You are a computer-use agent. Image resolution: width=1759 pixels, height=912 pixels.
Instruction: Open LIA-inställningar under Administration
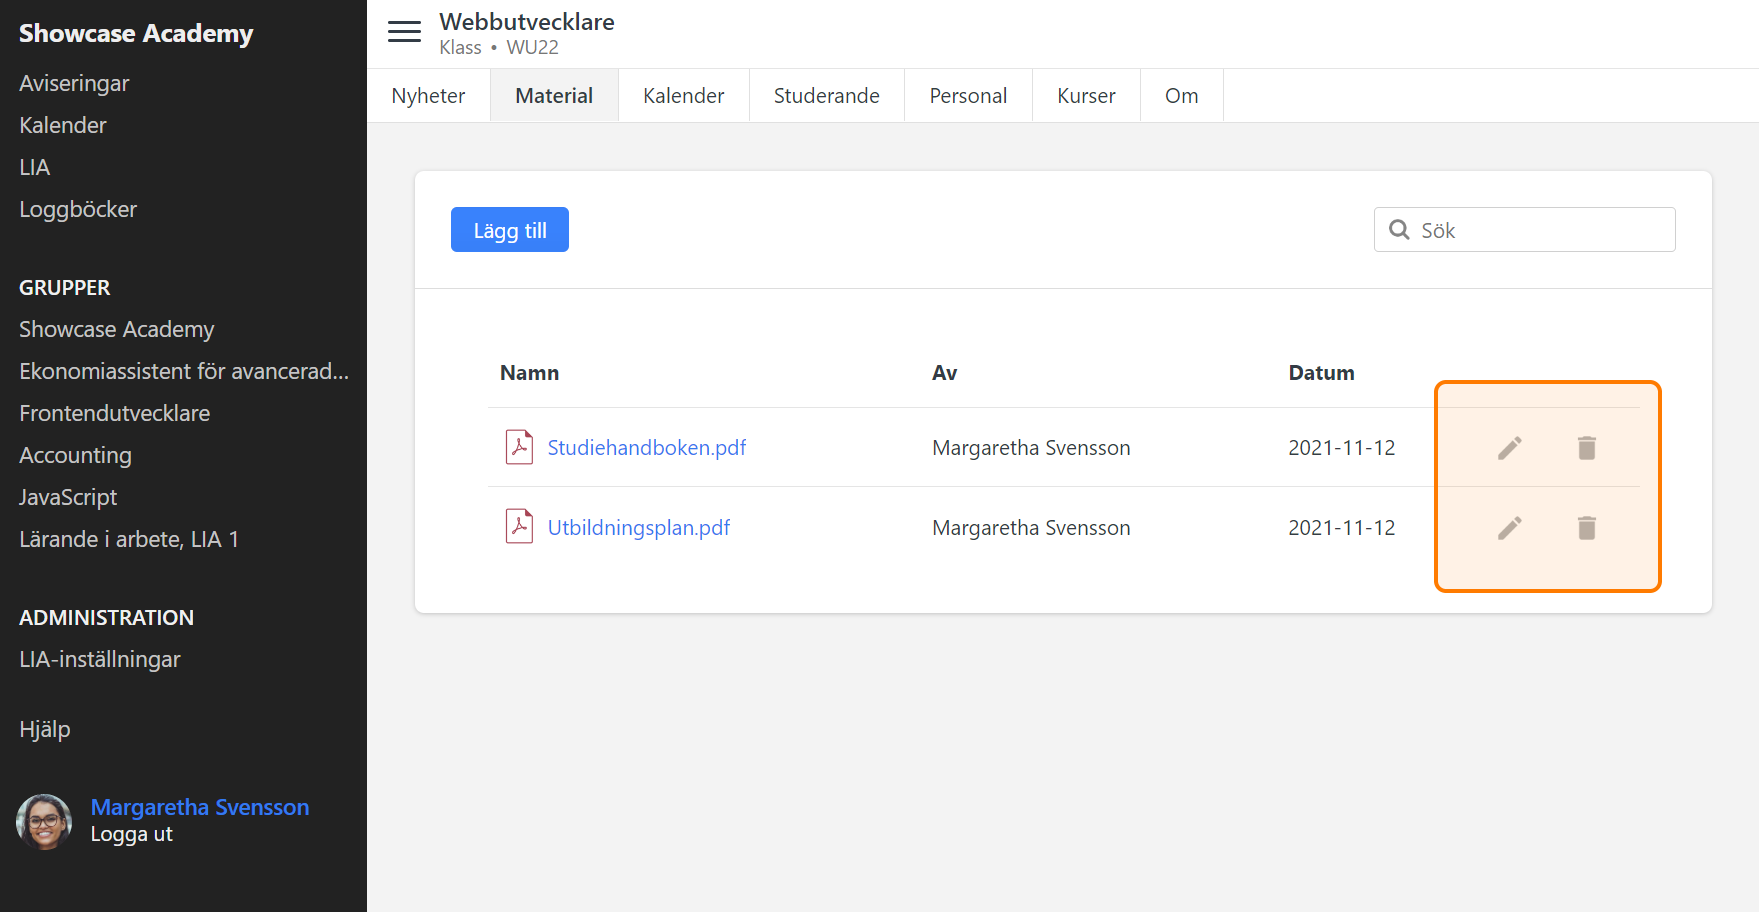pyautogui.click(x=100, y=660)
